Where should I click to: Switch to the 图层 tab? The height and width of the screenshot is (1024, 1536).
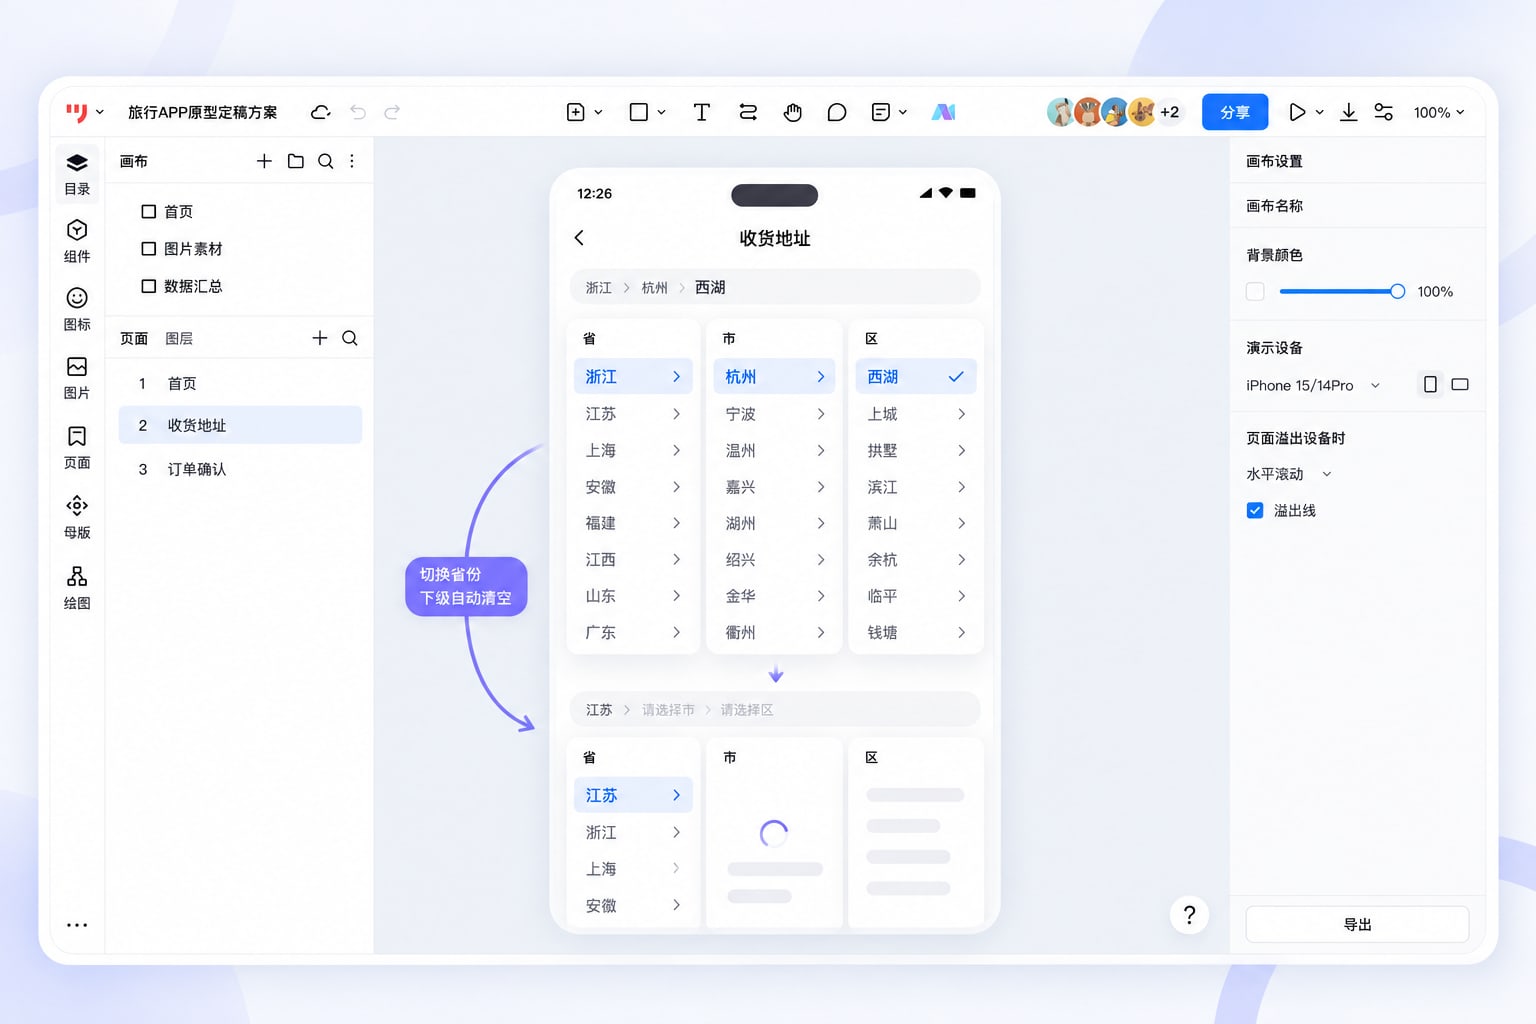click(x=179, y=338)
